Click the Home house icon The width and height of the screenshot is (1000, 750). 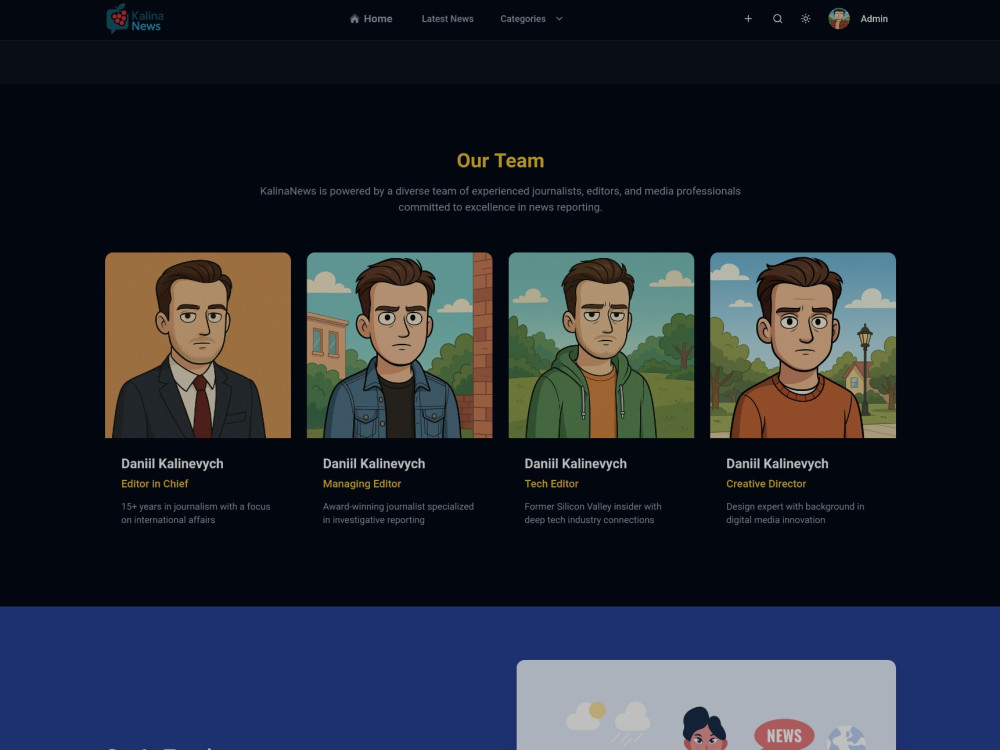pos(355,19)
